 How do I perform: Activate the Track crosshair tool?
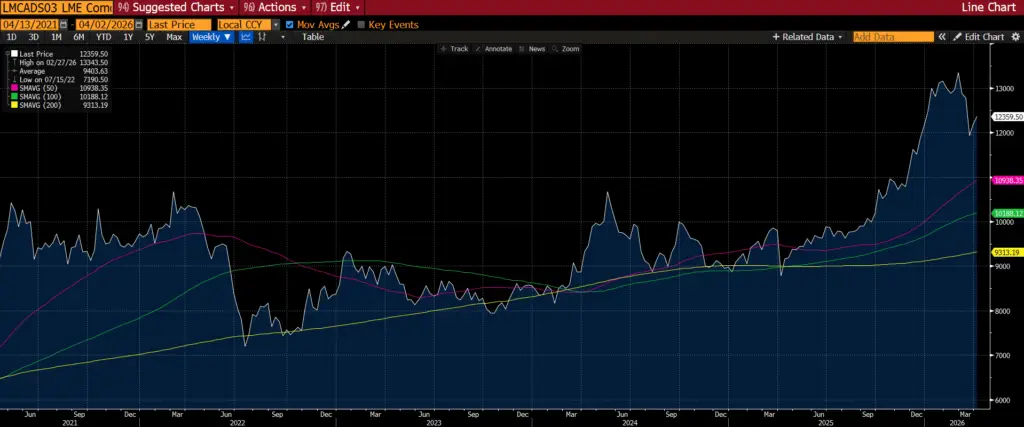pos(455,49)
